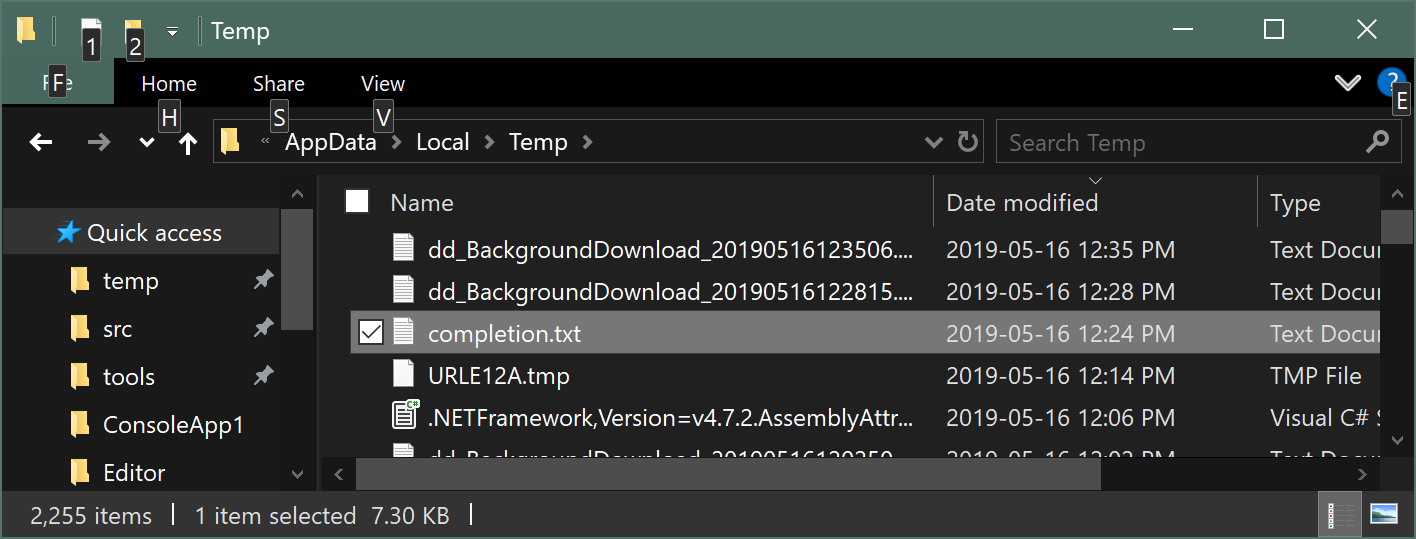
Task: Expand the ribbon with the chevron
Action: [1348, 82]
